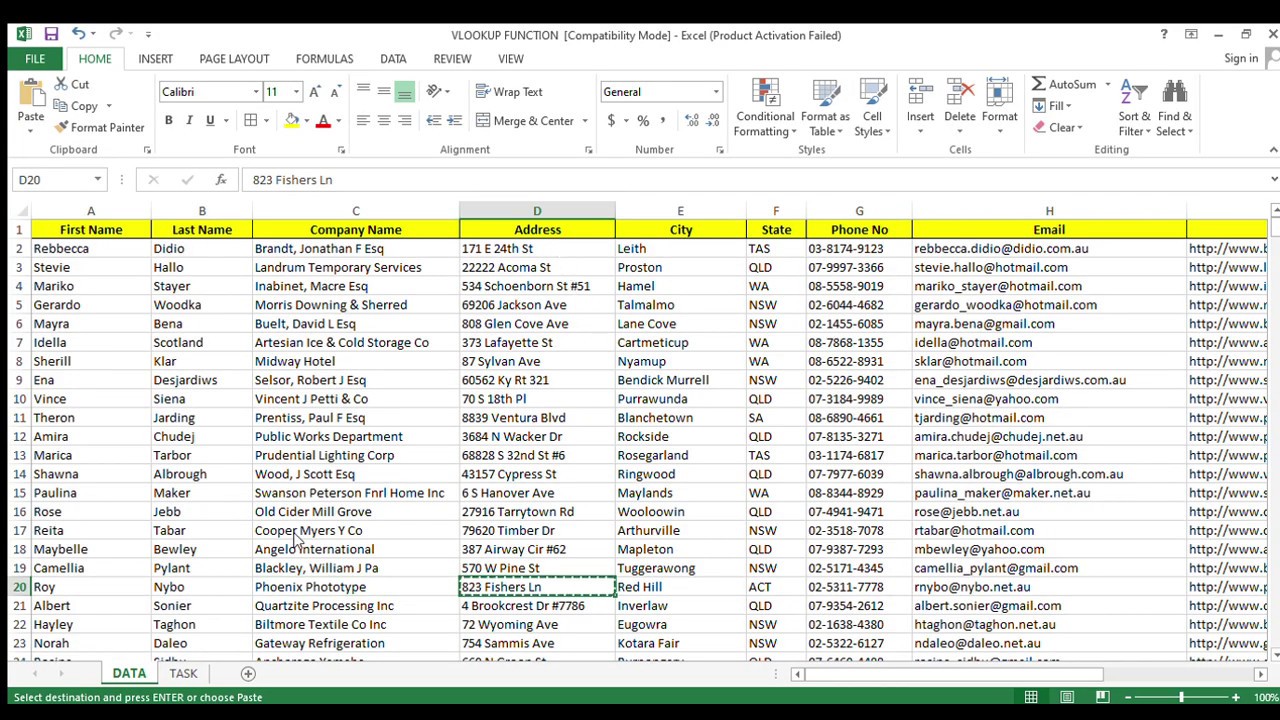The image size is (1280, 720).
Task: Open Format as Table gallery
Action: click(826, 108)
